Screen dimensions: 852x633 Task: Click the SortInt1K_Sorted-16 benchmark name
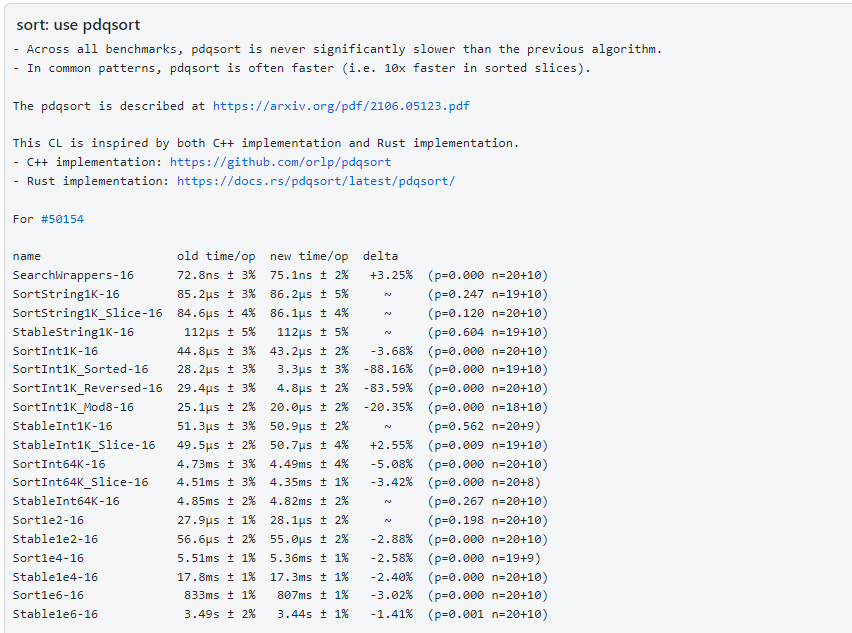(80, 369)
